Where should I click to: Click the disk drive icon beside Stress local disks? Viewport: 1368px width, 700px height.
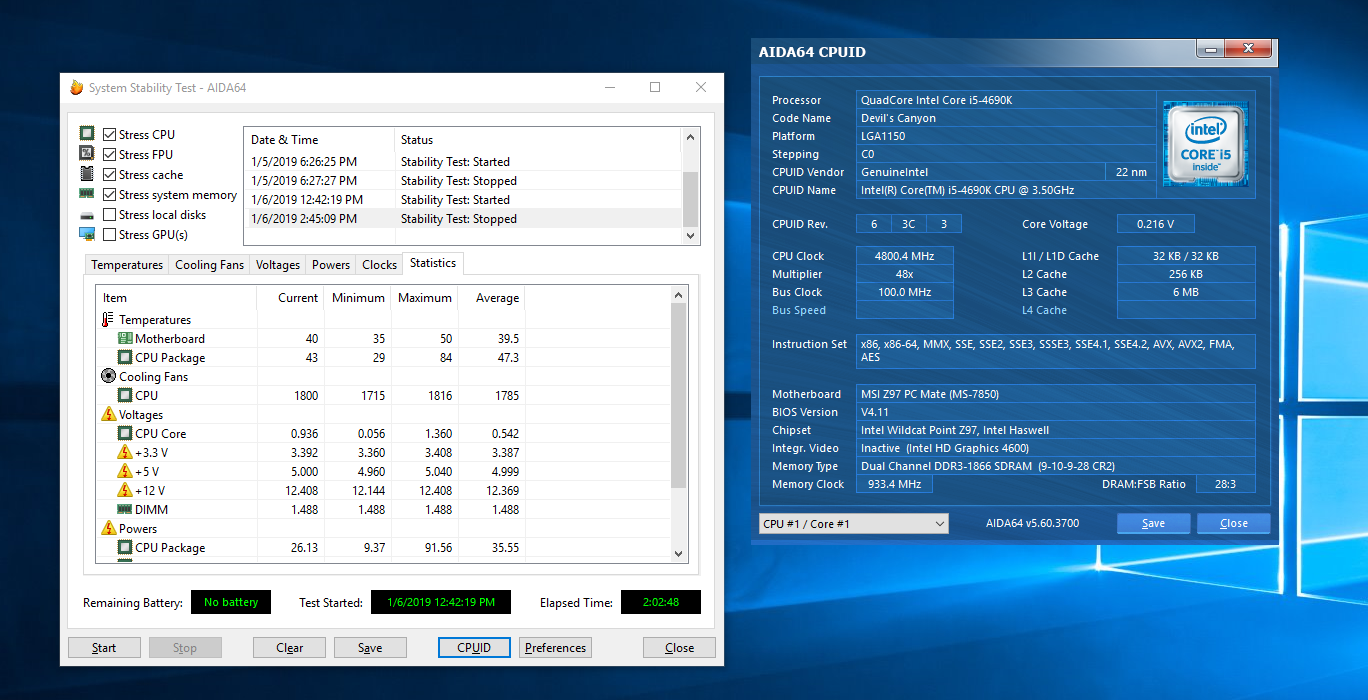[87, 215]
